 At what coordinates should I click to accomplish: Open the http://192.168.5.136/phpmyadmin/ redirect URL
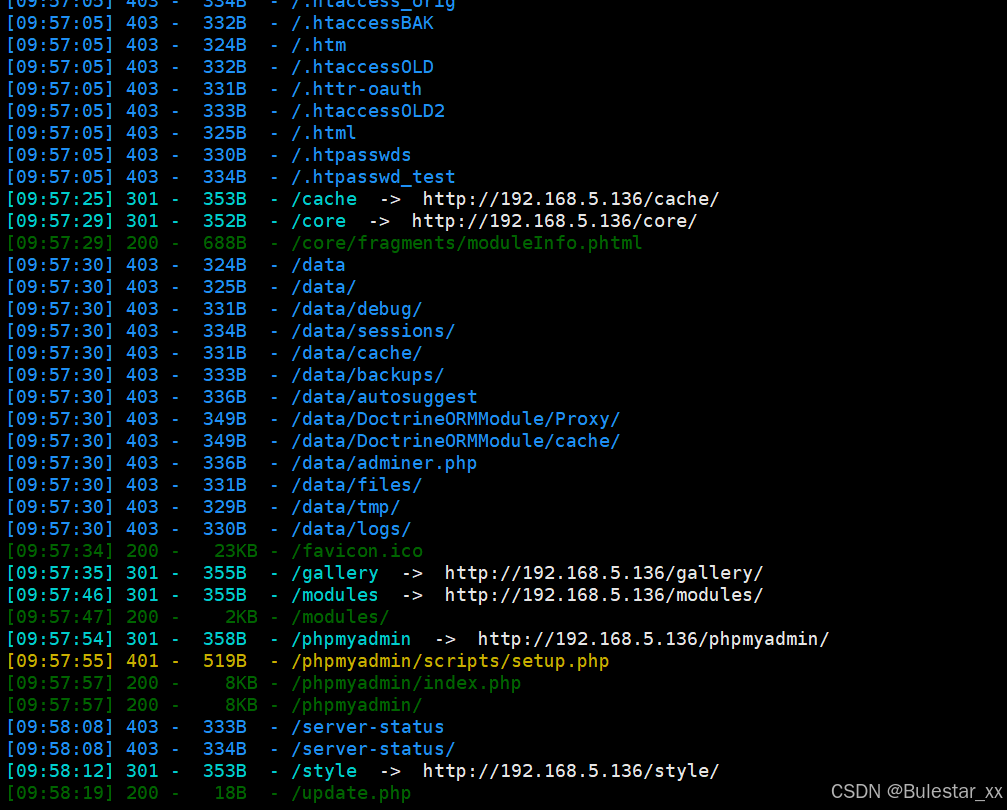(654, 638)
